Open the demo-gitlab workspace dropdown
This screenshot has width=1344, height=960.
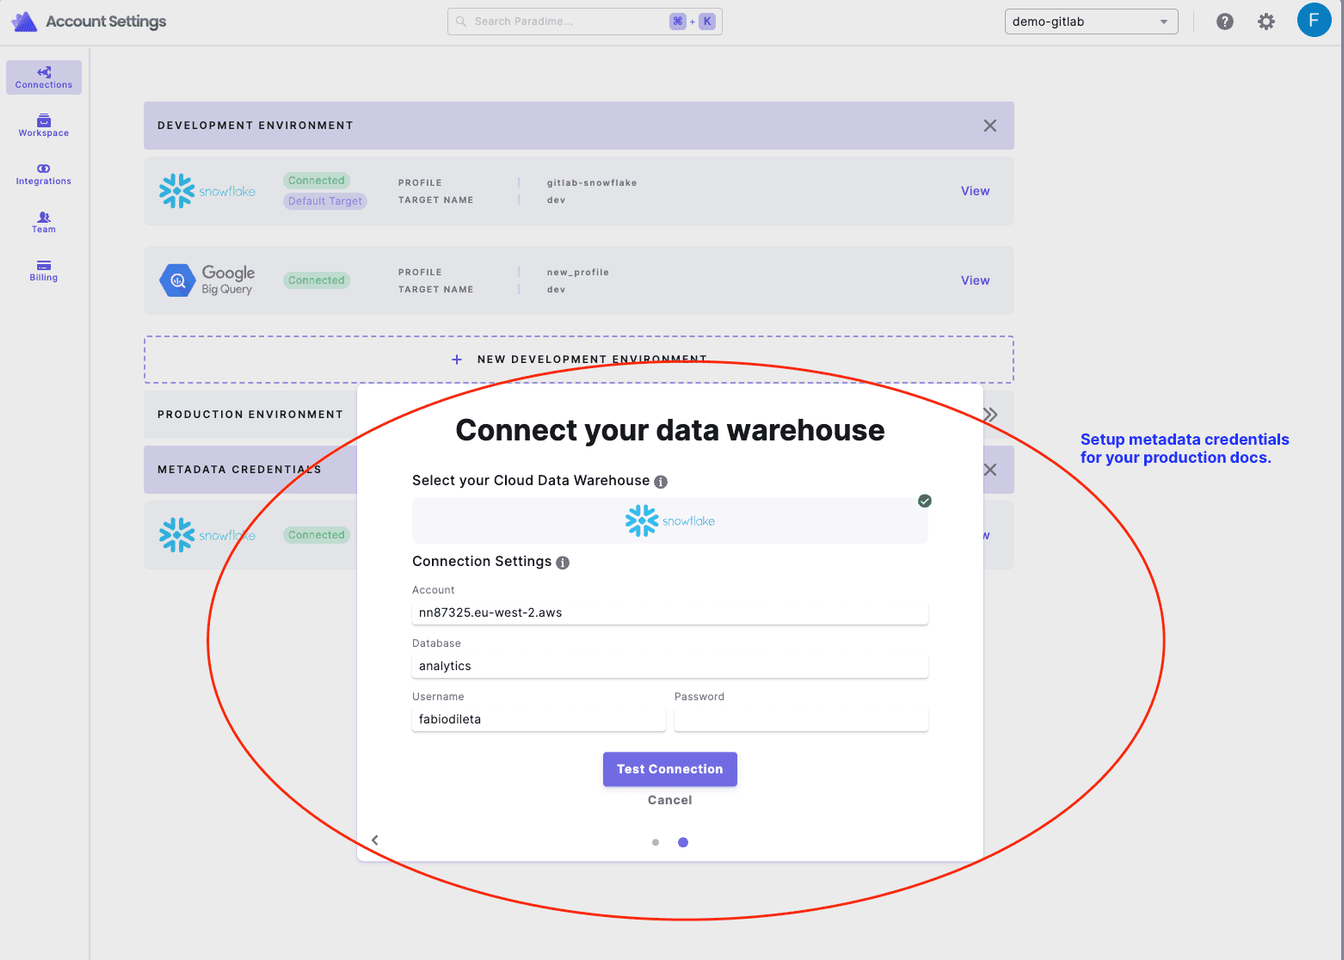tap(1091, 21)
